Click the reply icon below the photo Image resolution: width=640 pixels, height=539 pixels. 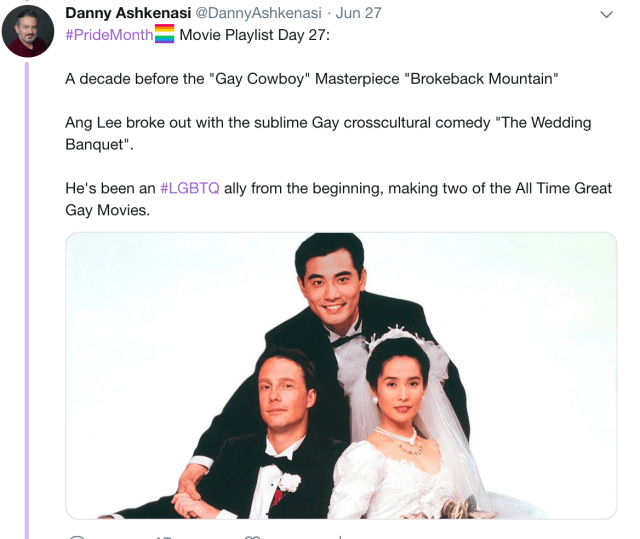pos(77,537)
